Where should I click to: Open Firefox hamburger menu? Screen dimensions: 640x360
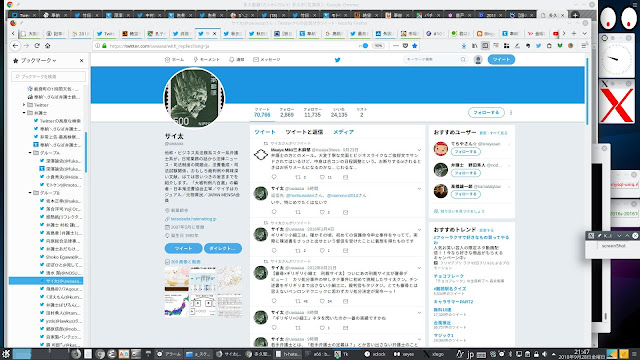click(x=584, y=46)
